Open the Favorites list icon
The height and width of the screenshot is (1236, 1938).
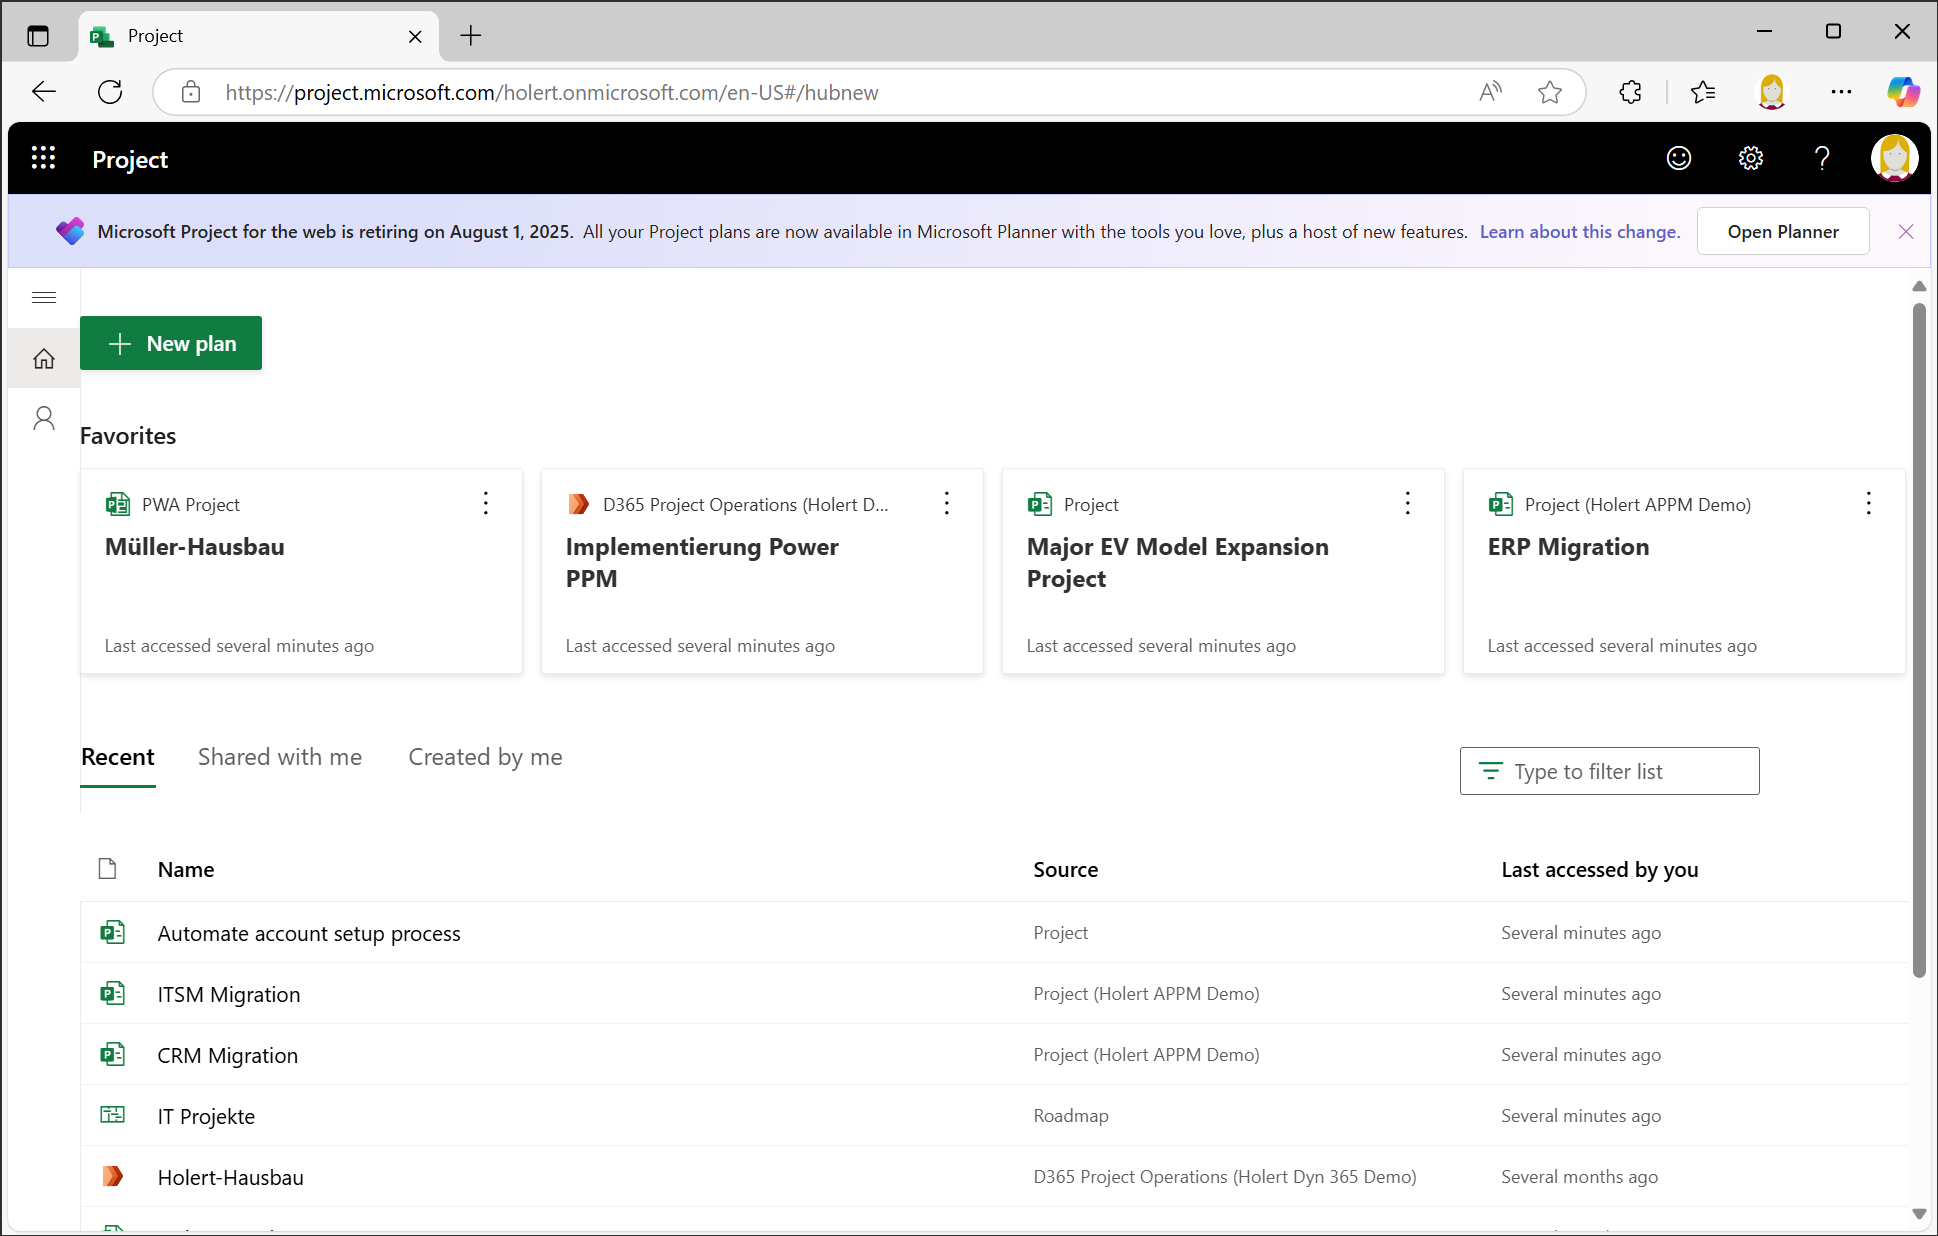point(1703,92)
